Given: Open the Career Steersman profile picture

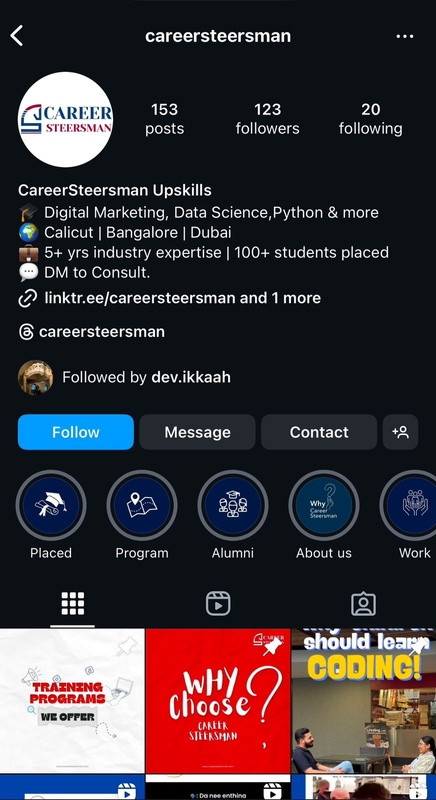Looking at the screenshot, I should click(x=66, y=119).
